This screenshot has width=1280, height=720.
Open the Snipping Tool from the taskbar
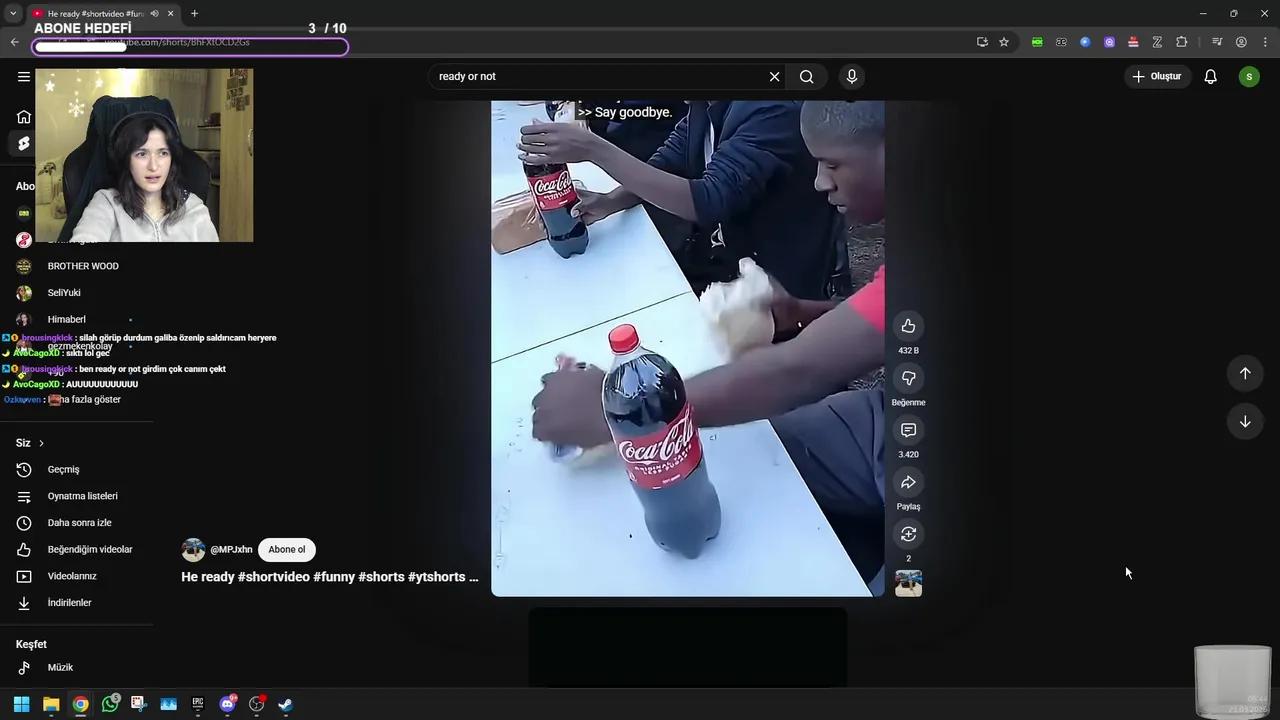tap(139, 704)
